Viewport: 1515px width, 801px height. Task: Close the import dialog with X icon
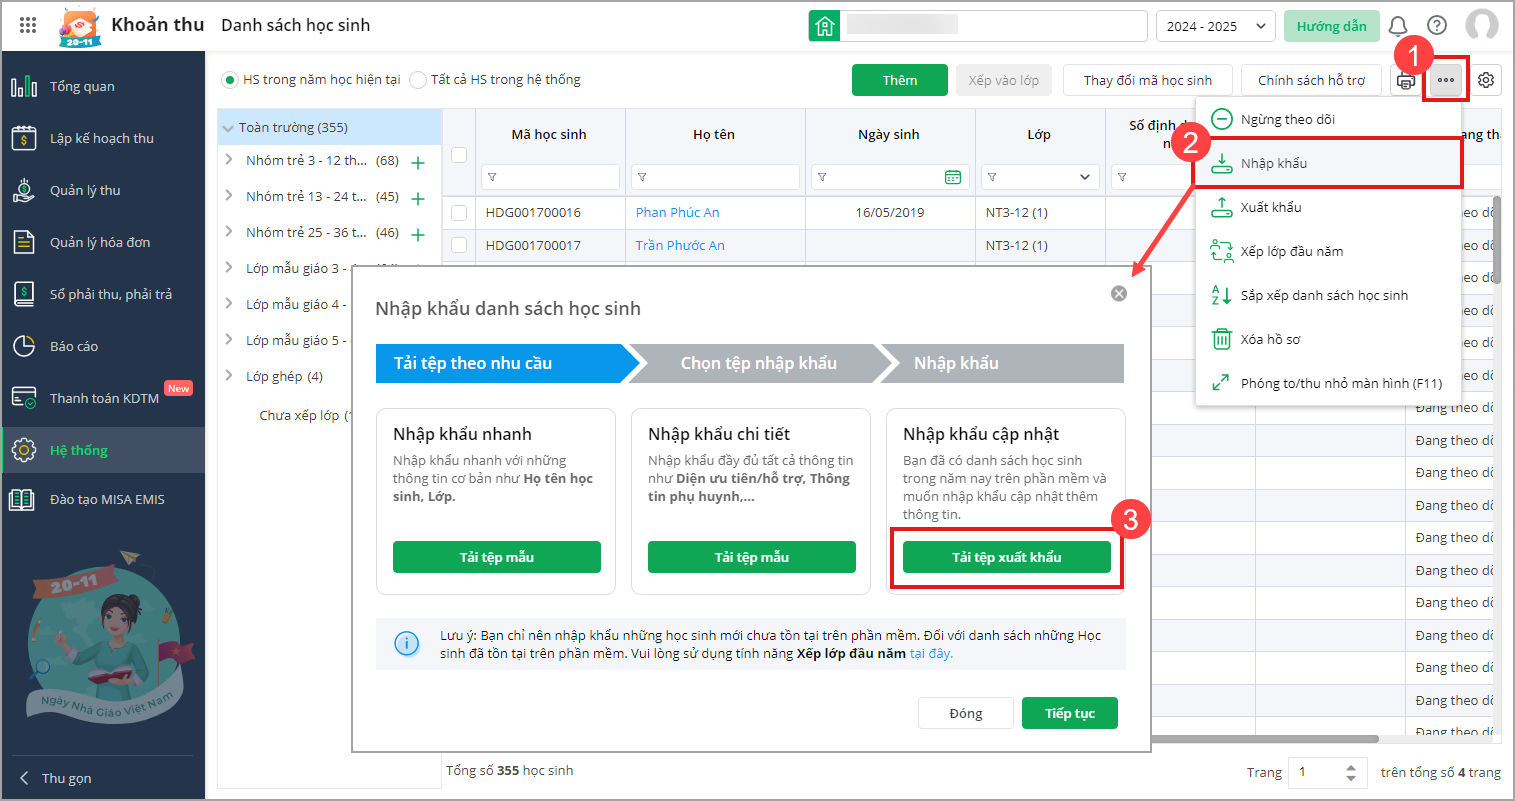pyautogui.click(x=1119, y=293)
